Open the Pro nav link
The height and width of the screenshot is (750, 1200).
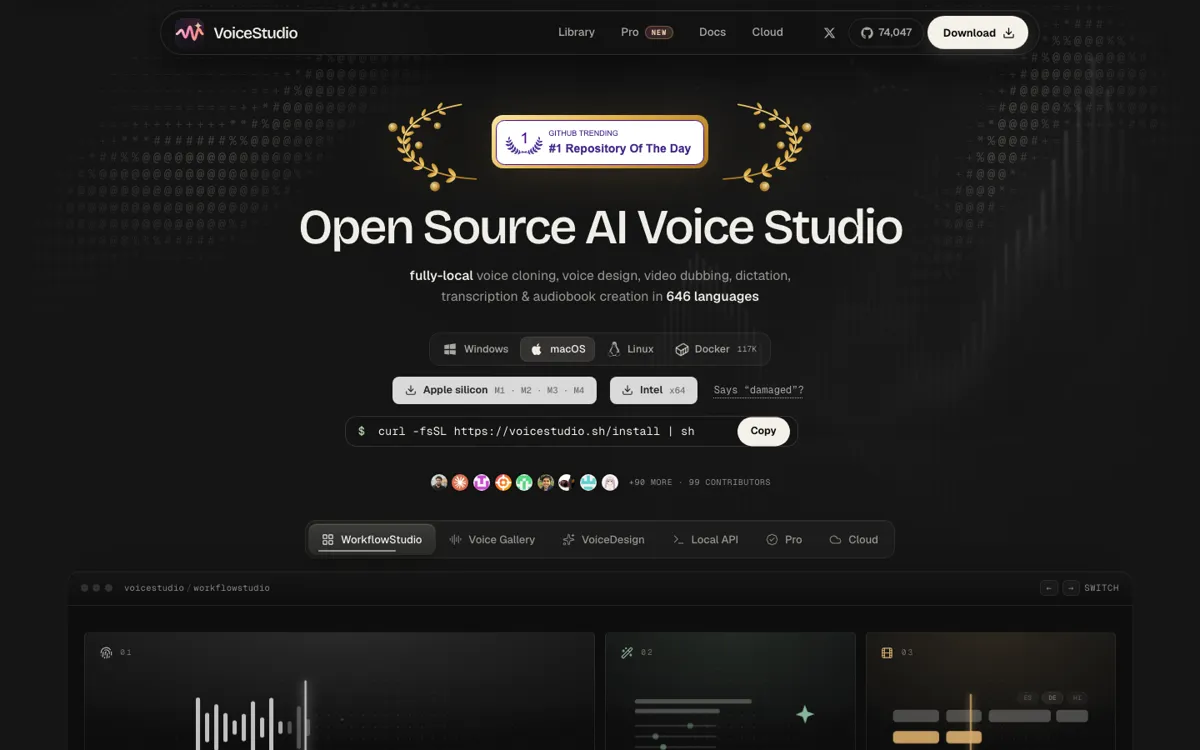pos(629,32)
